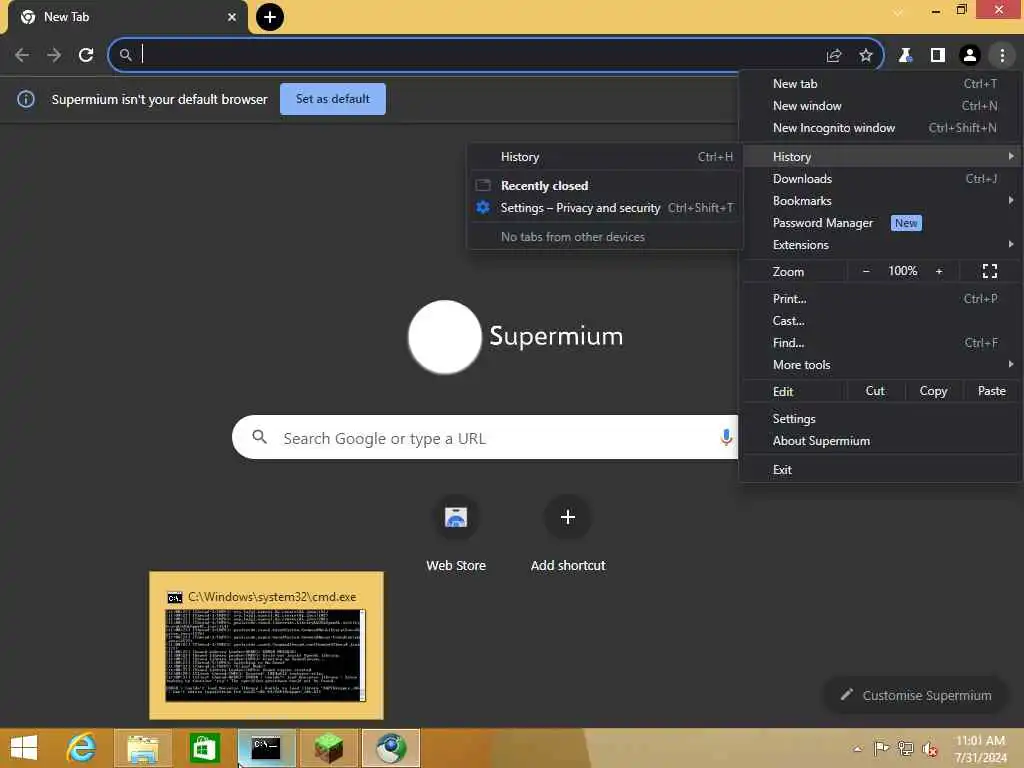The image size is (1024, 768).
Task: Decrease zoom with minus button
Action: tap(866, 271)
